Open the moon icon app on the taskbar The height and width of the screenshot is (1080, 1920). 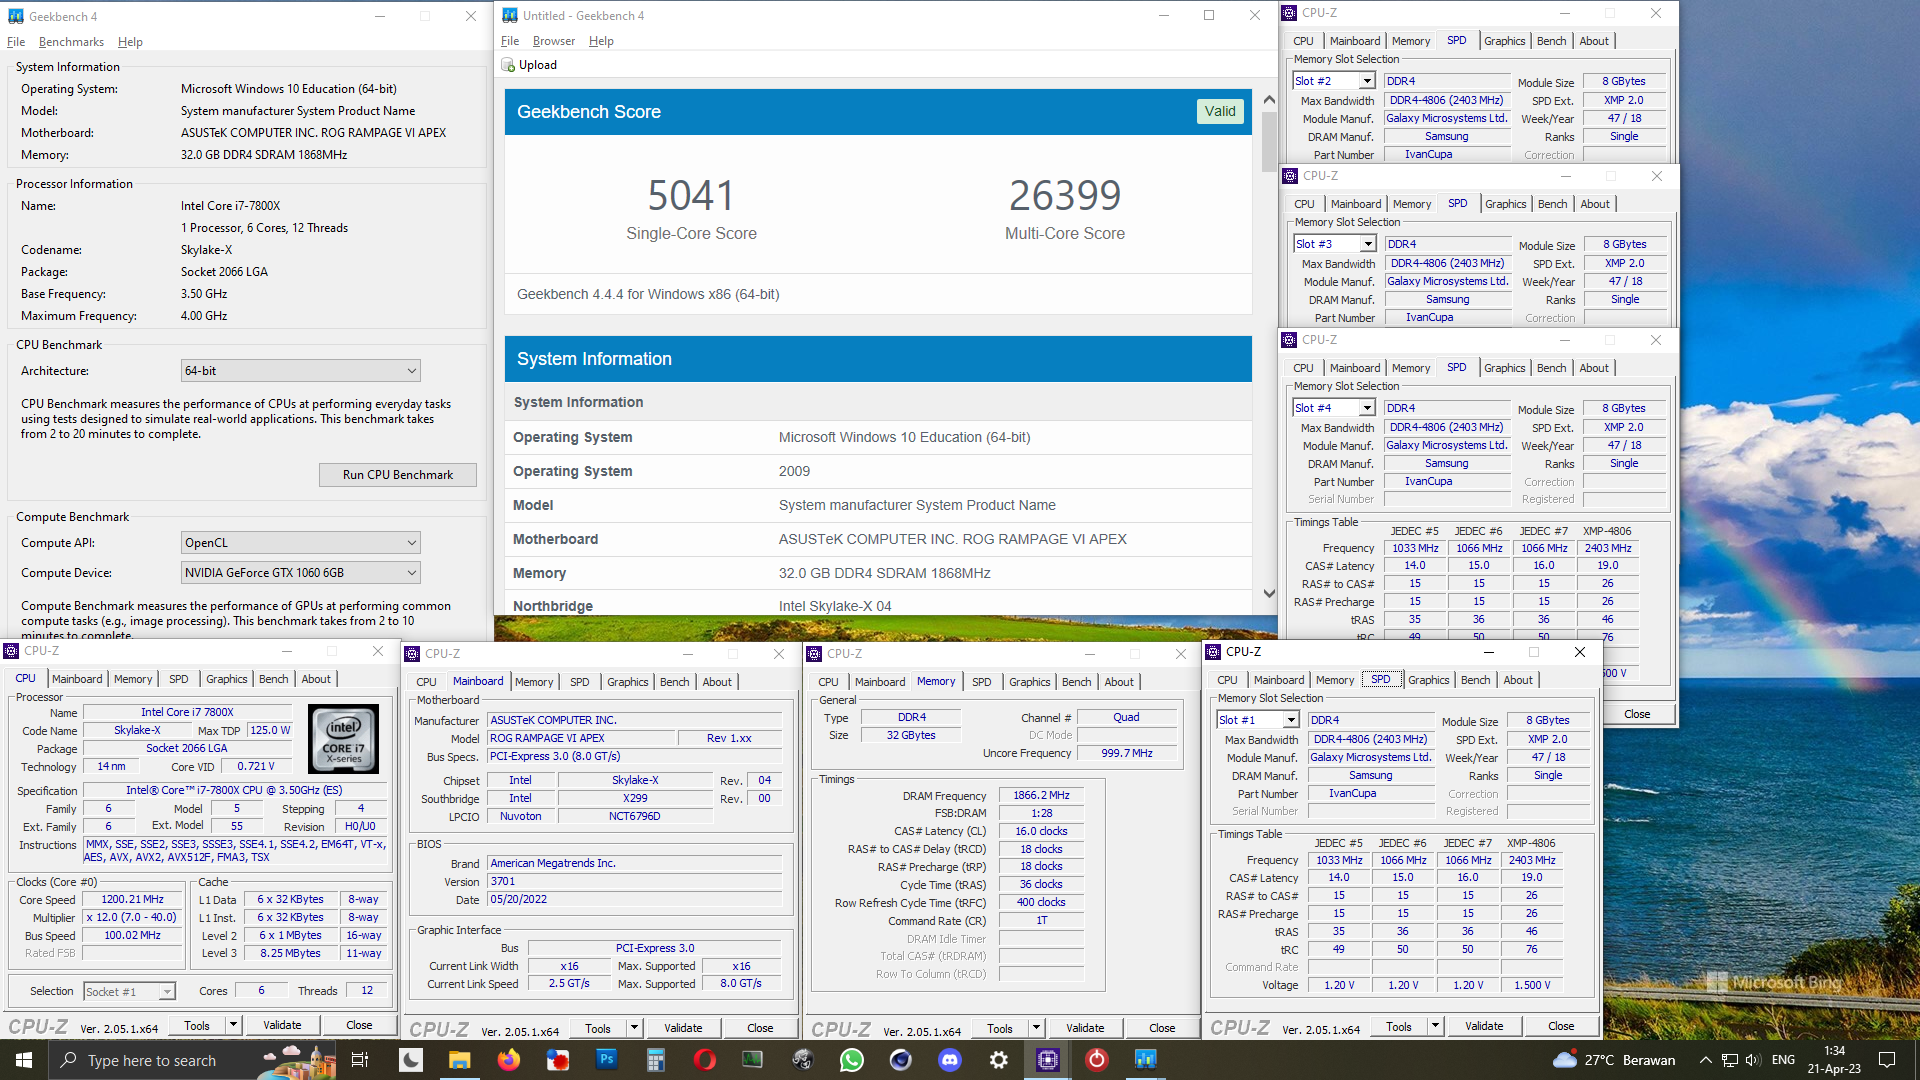click(x=410, y=1060)
